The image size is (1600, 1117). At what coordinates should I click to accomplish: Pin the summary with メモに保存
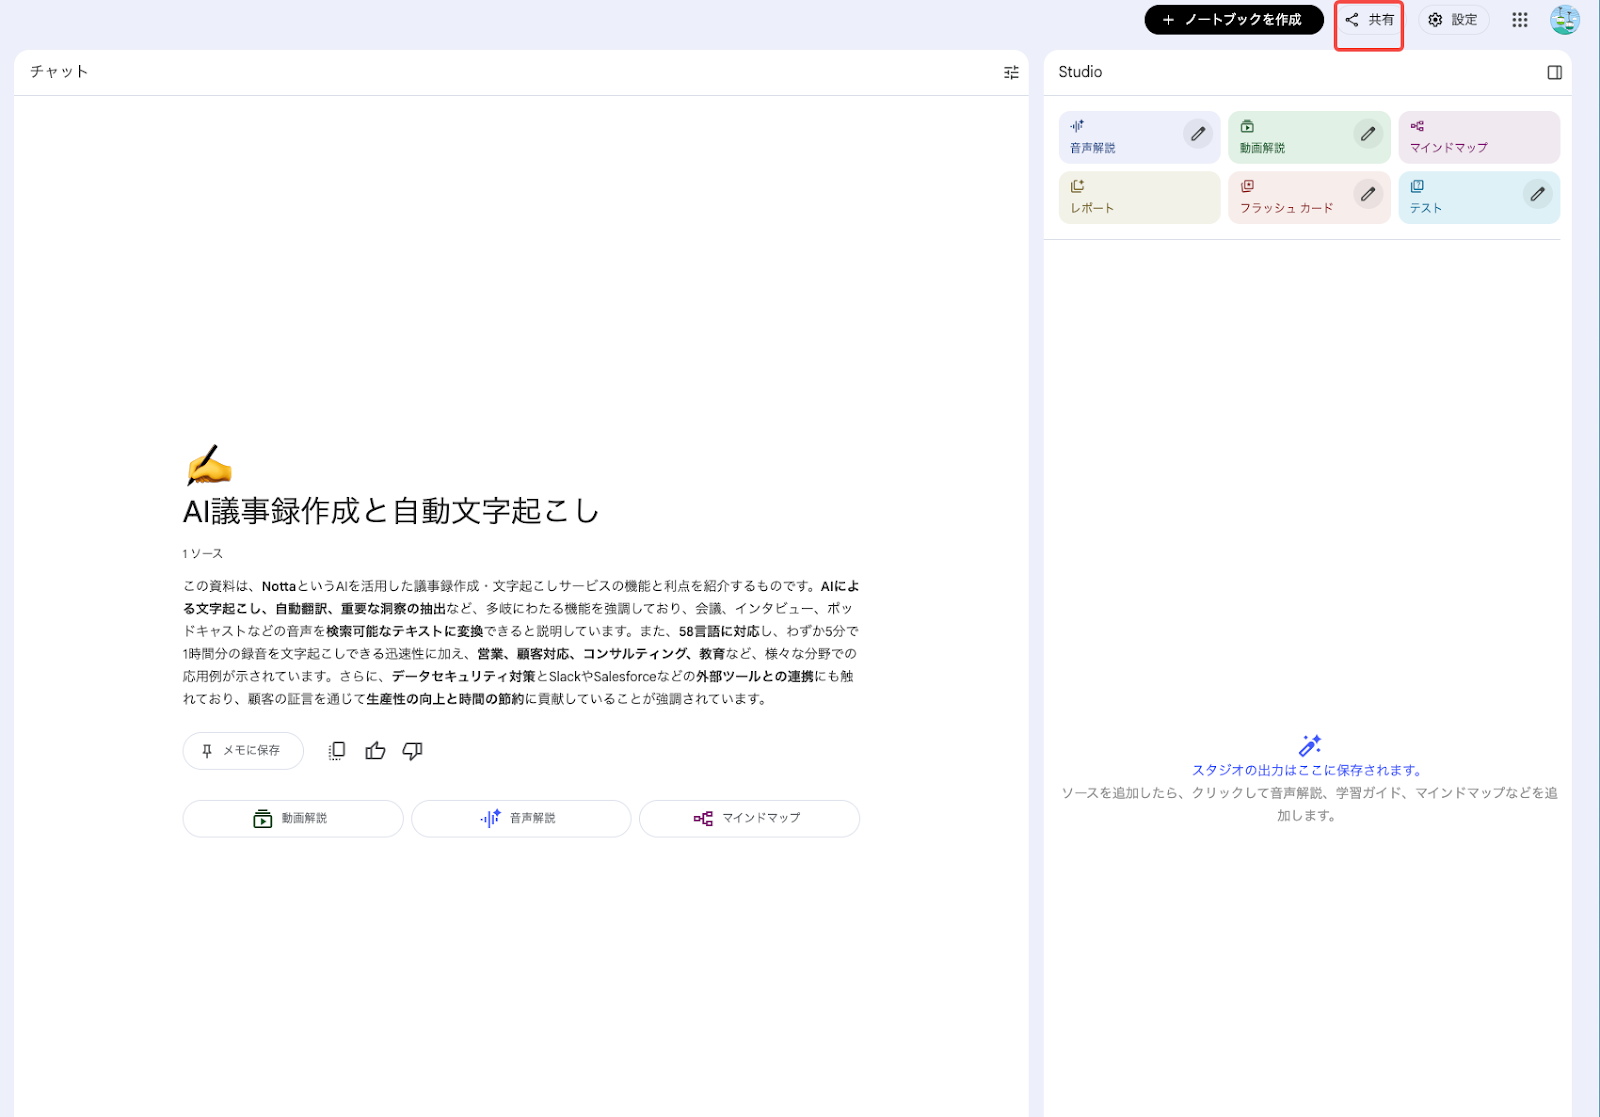tap(242, 750)
